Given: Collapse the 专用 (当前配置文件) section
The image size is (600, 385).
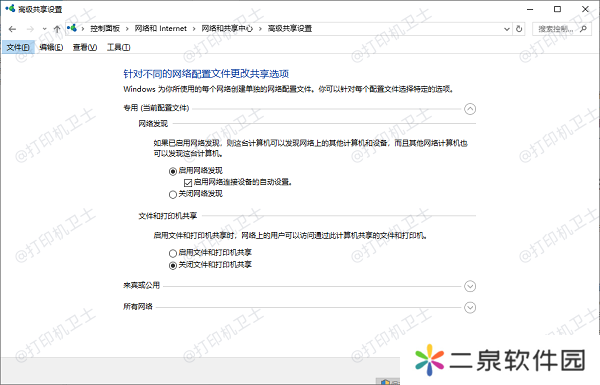Looking at the screenshot, I should coord(470,109).
